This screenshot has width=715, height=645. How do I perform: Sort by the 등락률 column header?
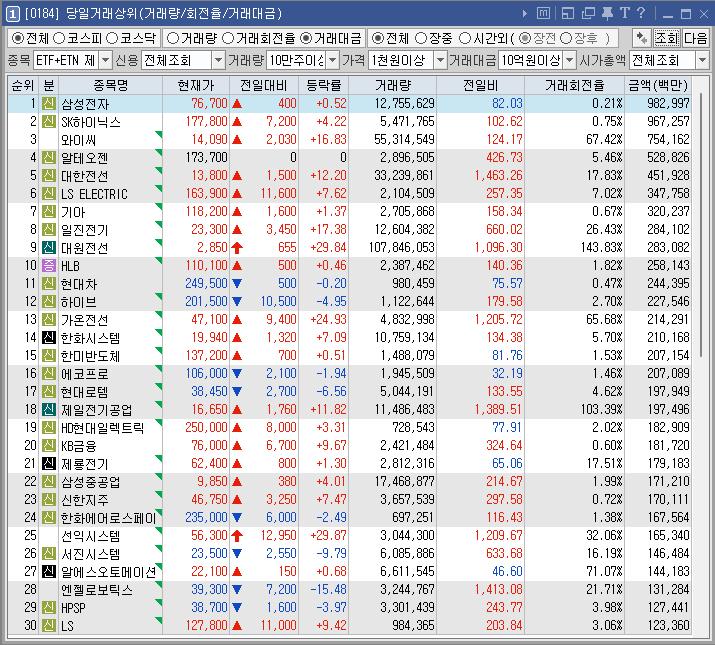pyautogui.click(x=323, y=85)
